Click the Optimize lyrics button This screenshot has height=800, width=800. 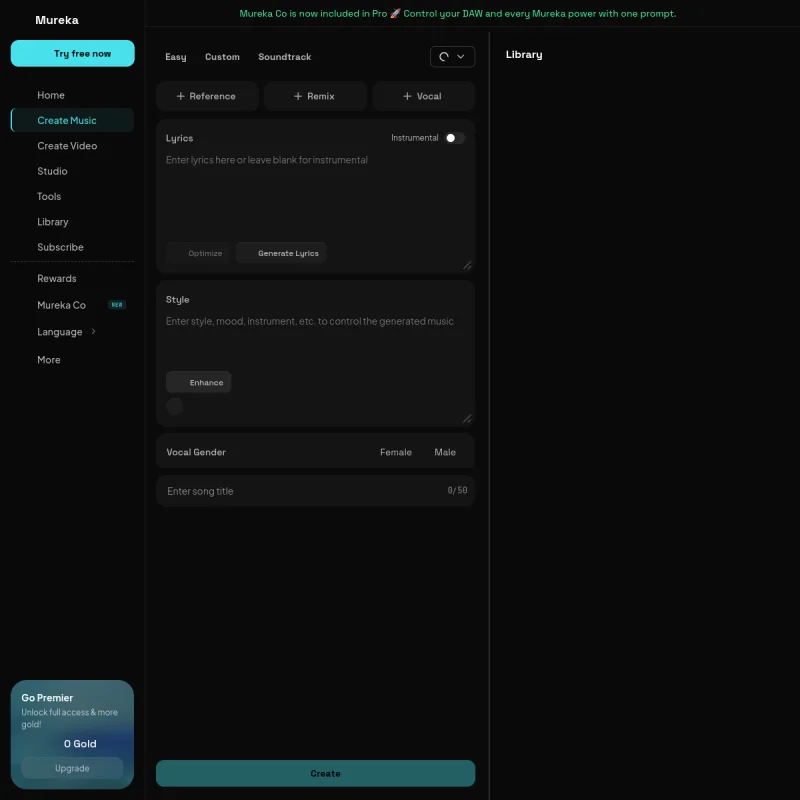point(199,253)
